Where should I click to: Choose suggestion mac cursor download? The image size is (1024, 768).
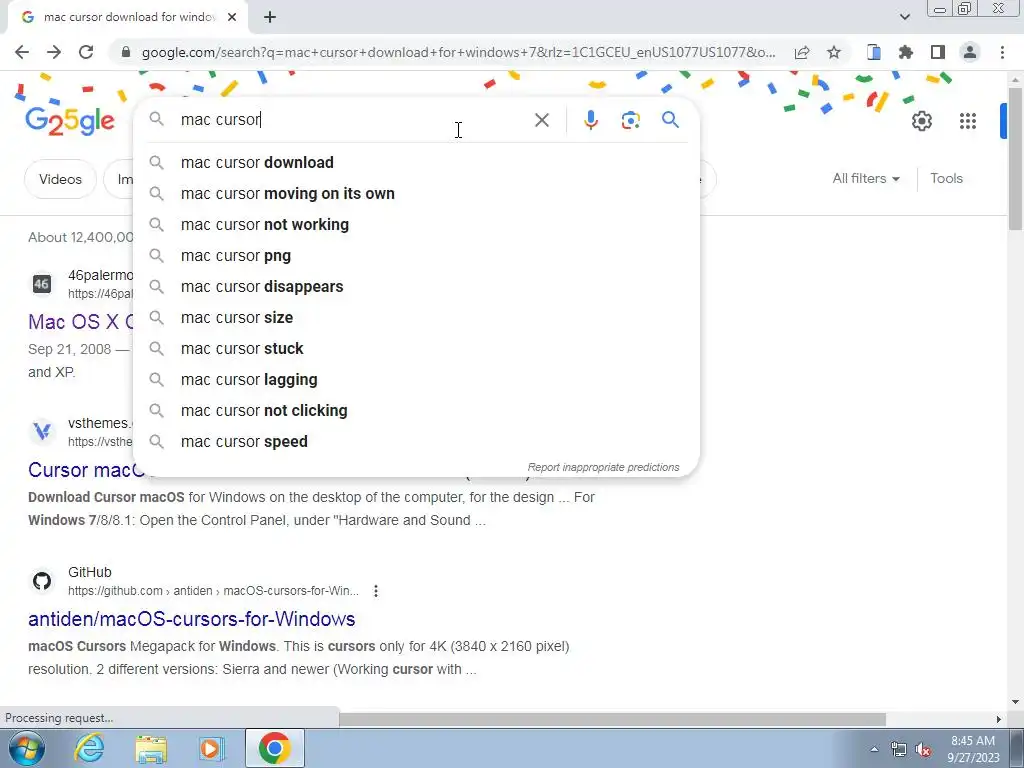click(x=416, y=163)
